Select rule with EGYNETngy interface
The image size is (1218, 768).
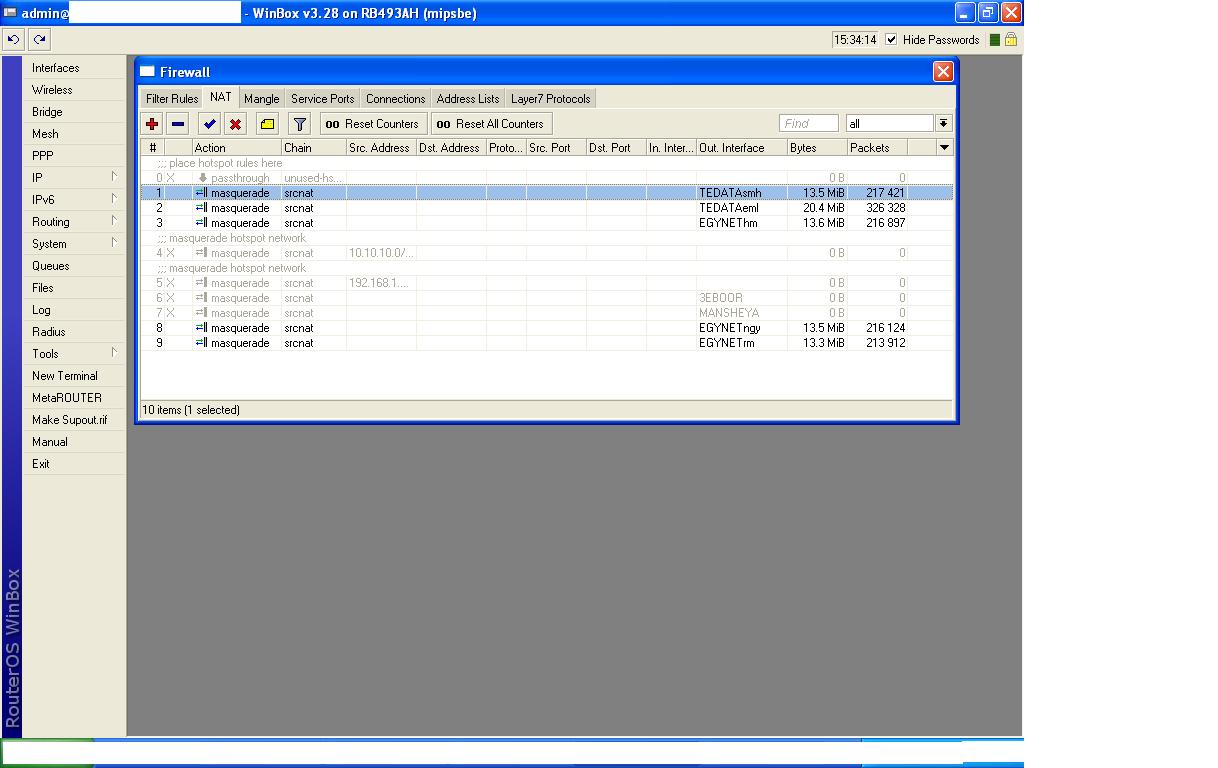[x=547, y=328]
